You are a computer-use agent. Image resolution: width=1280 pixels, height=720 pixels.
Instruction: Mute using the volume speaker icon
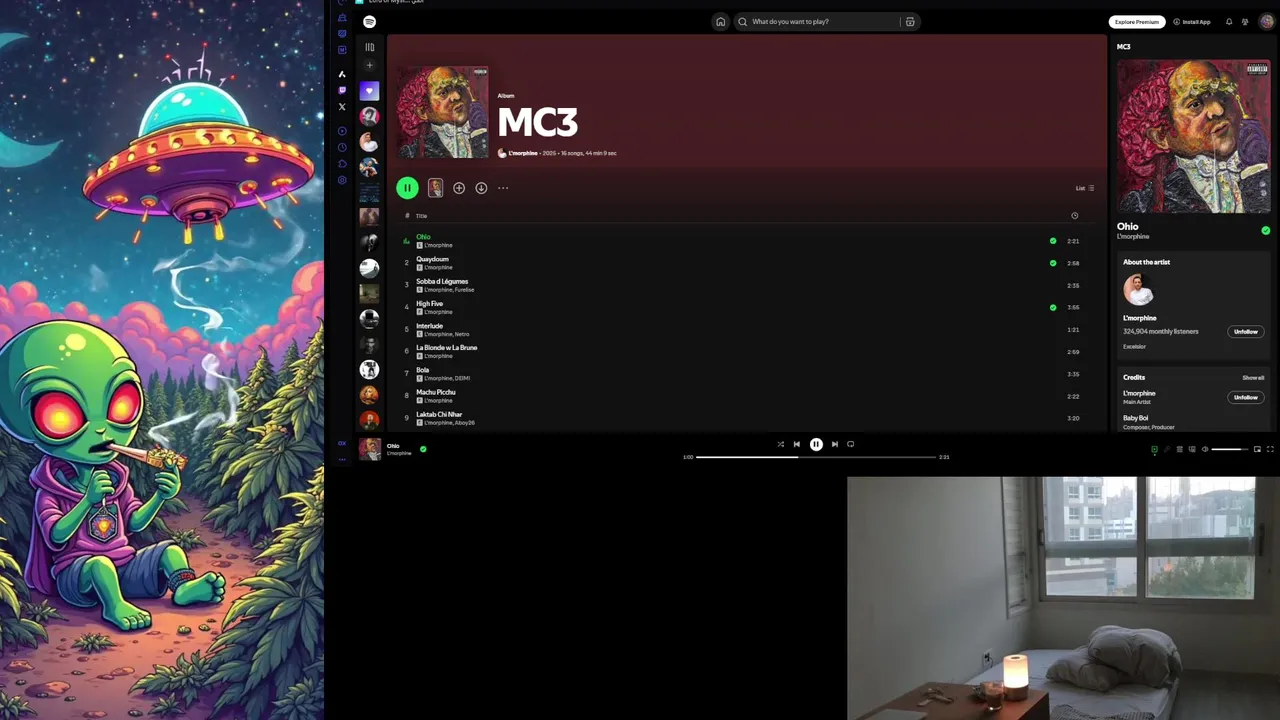(1205, 449)
